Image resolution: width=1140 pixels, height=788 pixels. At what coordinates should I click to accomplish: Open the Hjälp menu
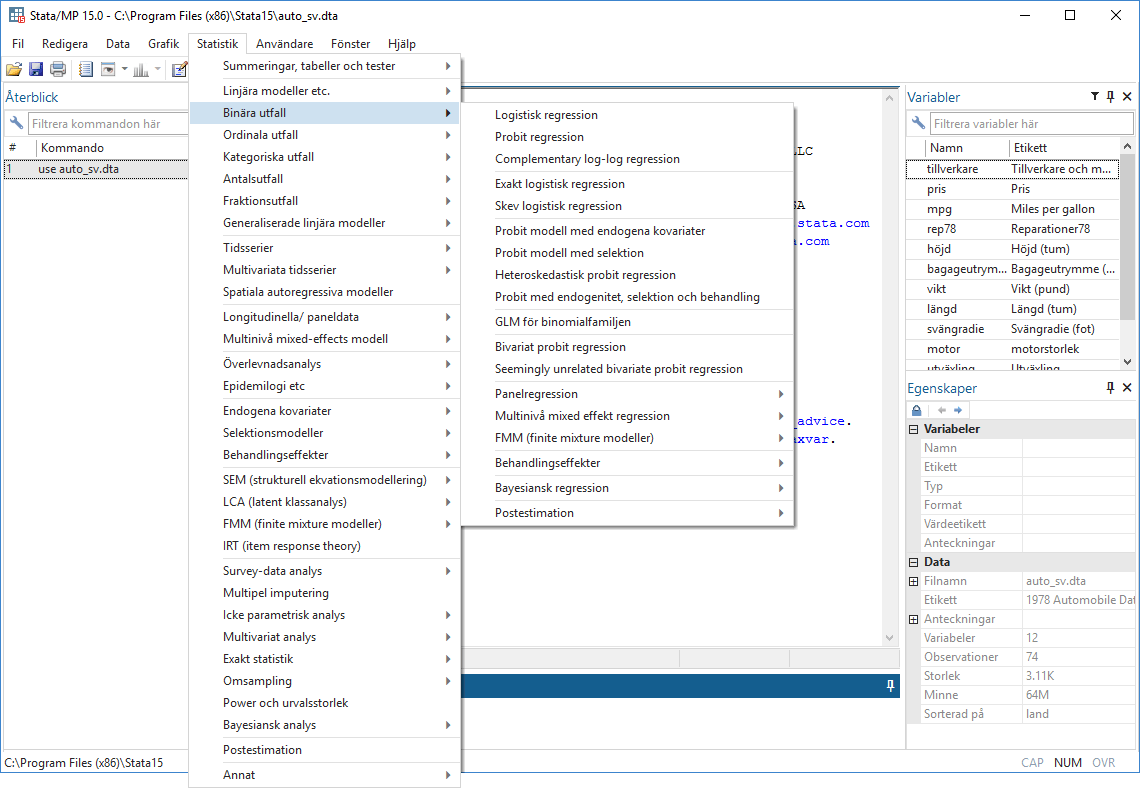click(x=402, y=44)
